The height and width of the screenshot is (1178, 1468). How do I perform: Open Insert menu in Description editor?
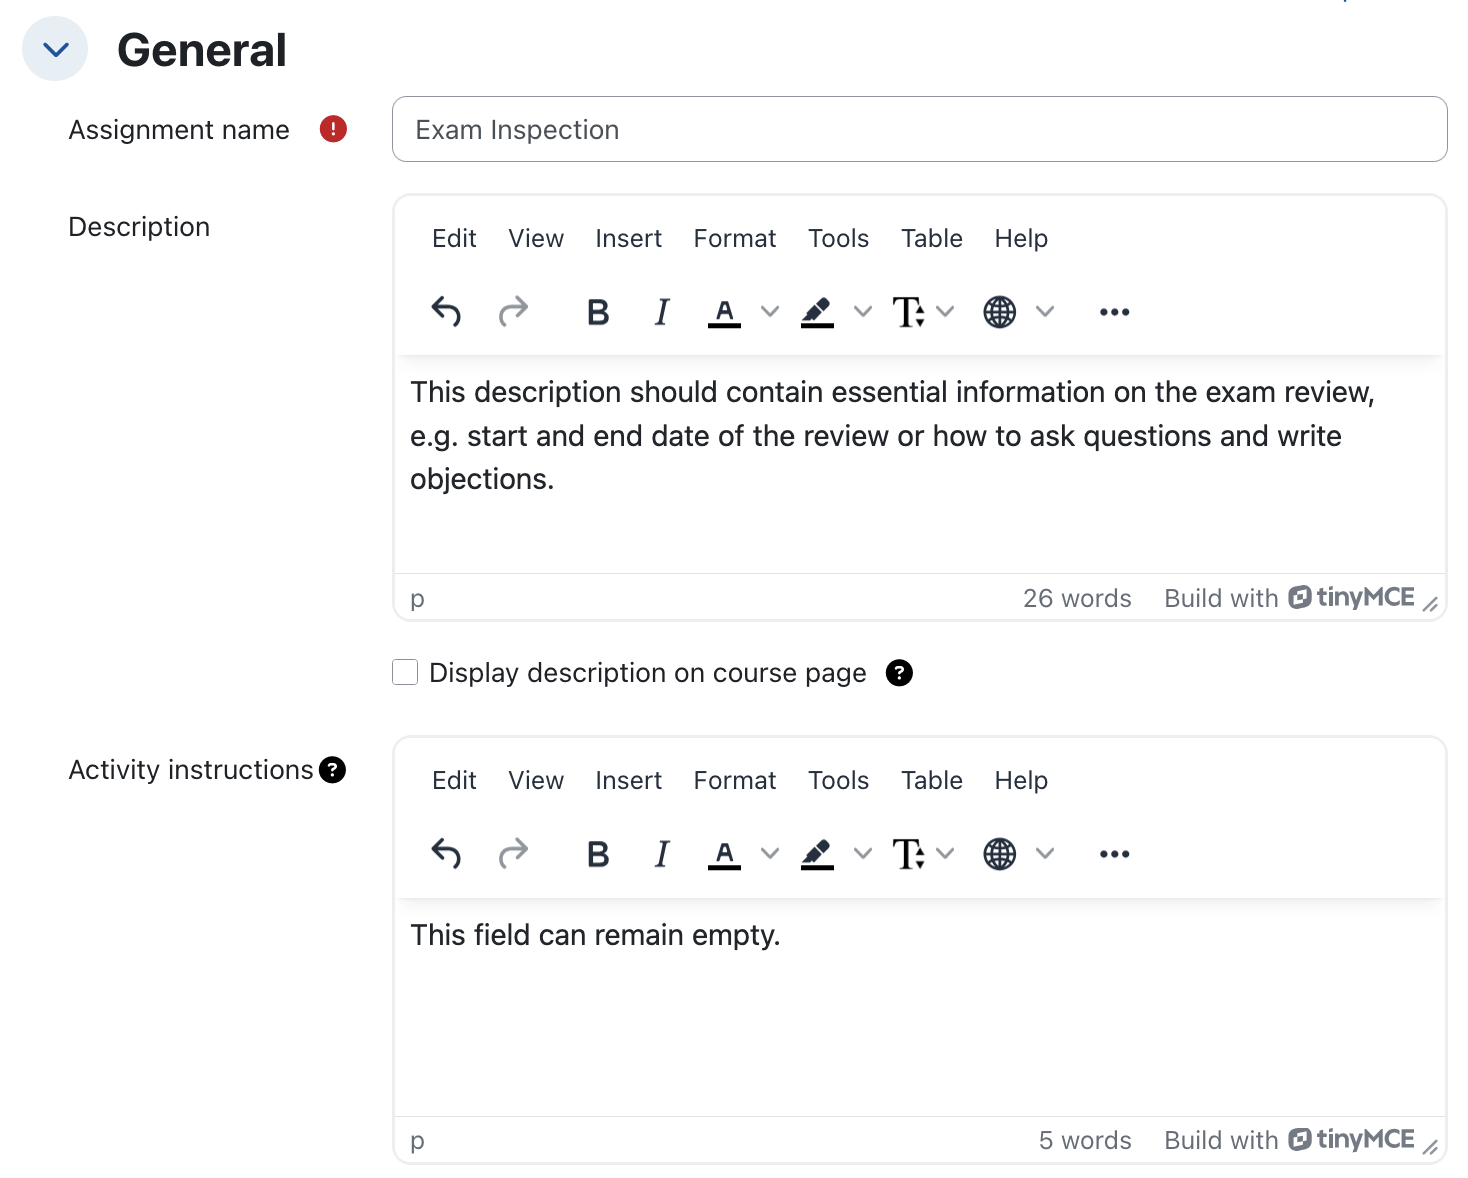pos(628,238)
